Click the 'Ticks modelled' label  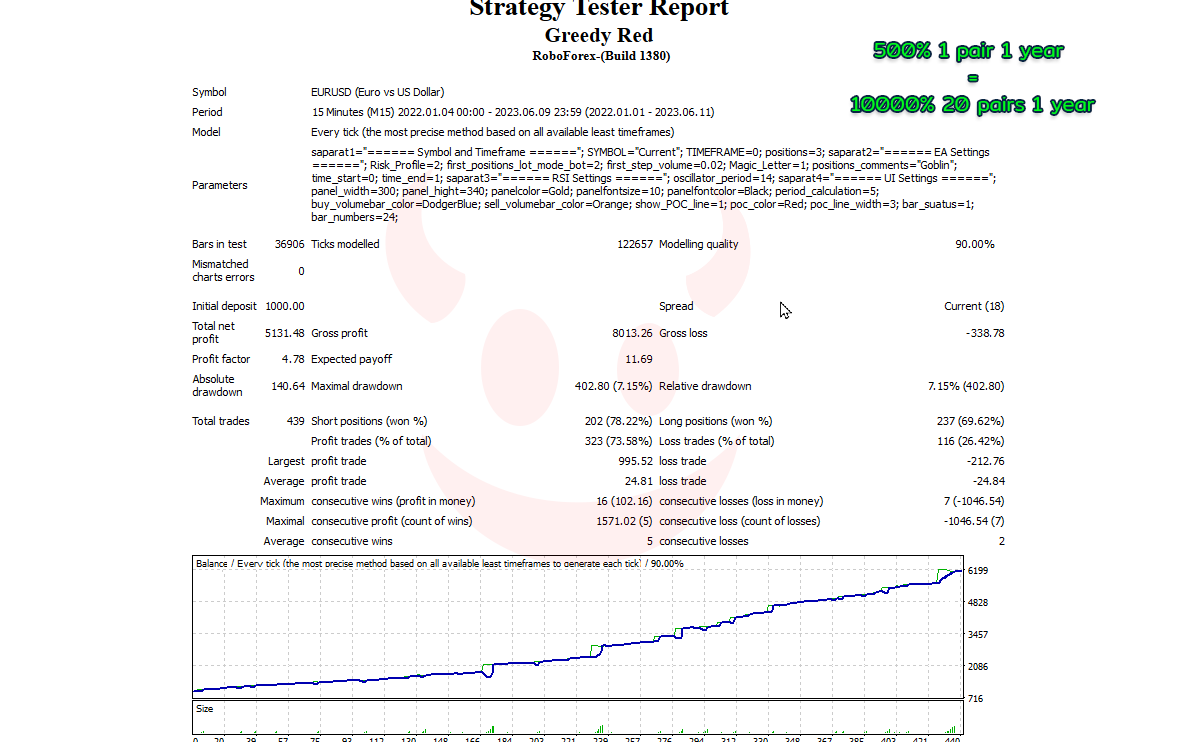[345, 244]
